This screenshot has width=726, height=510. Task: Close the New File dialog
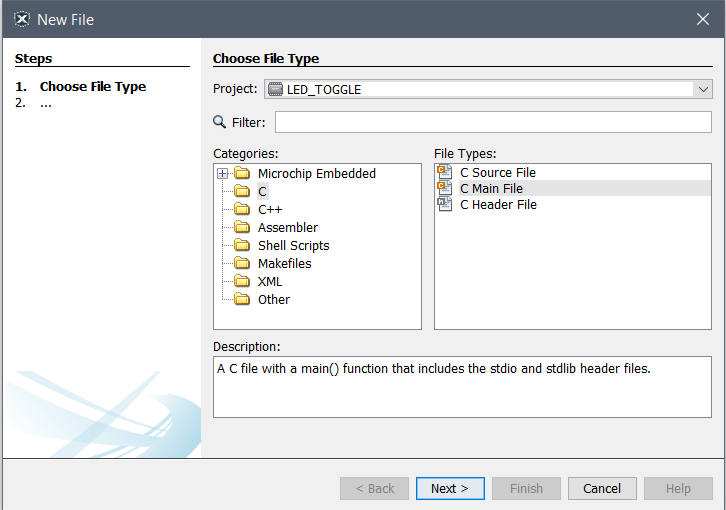(x=703, y=19)
